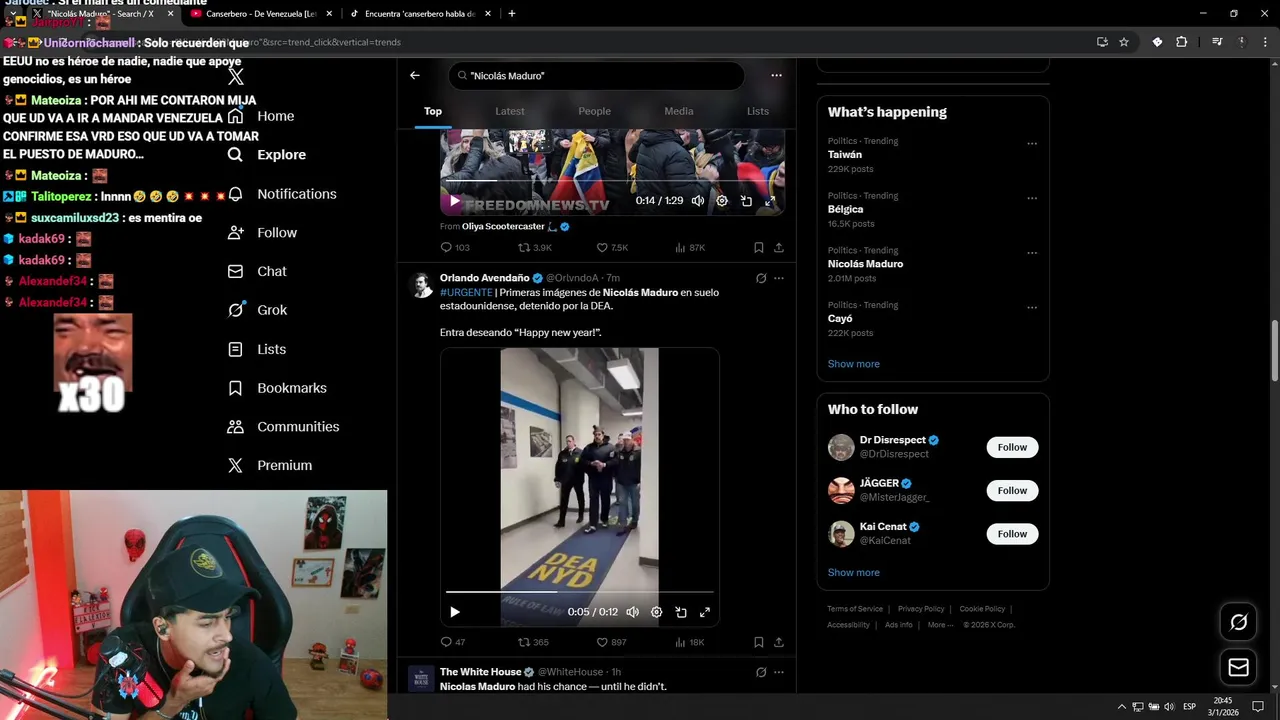Switch to Canserbero De Venezuela browser tab
The image size is (1280, 720).
tap(260, 14)
